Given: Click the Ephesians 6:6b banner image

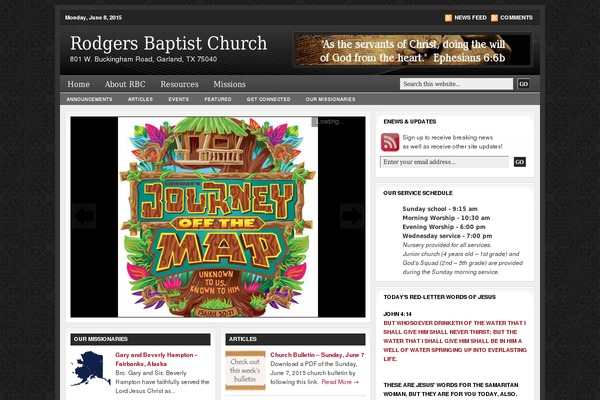Looking at the screenshot, I should click(413, 51).
